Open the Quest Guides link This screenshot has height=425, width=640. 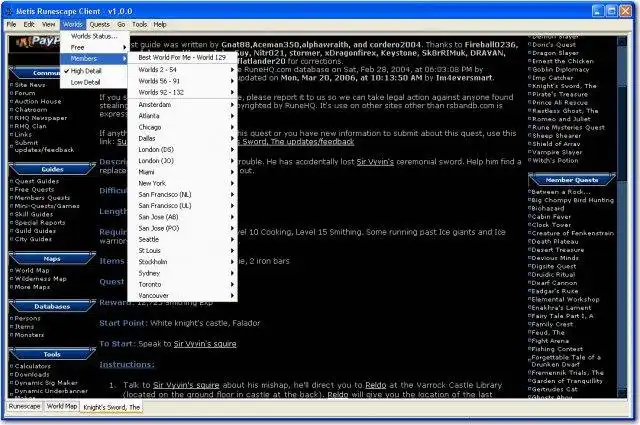point(37,181)
